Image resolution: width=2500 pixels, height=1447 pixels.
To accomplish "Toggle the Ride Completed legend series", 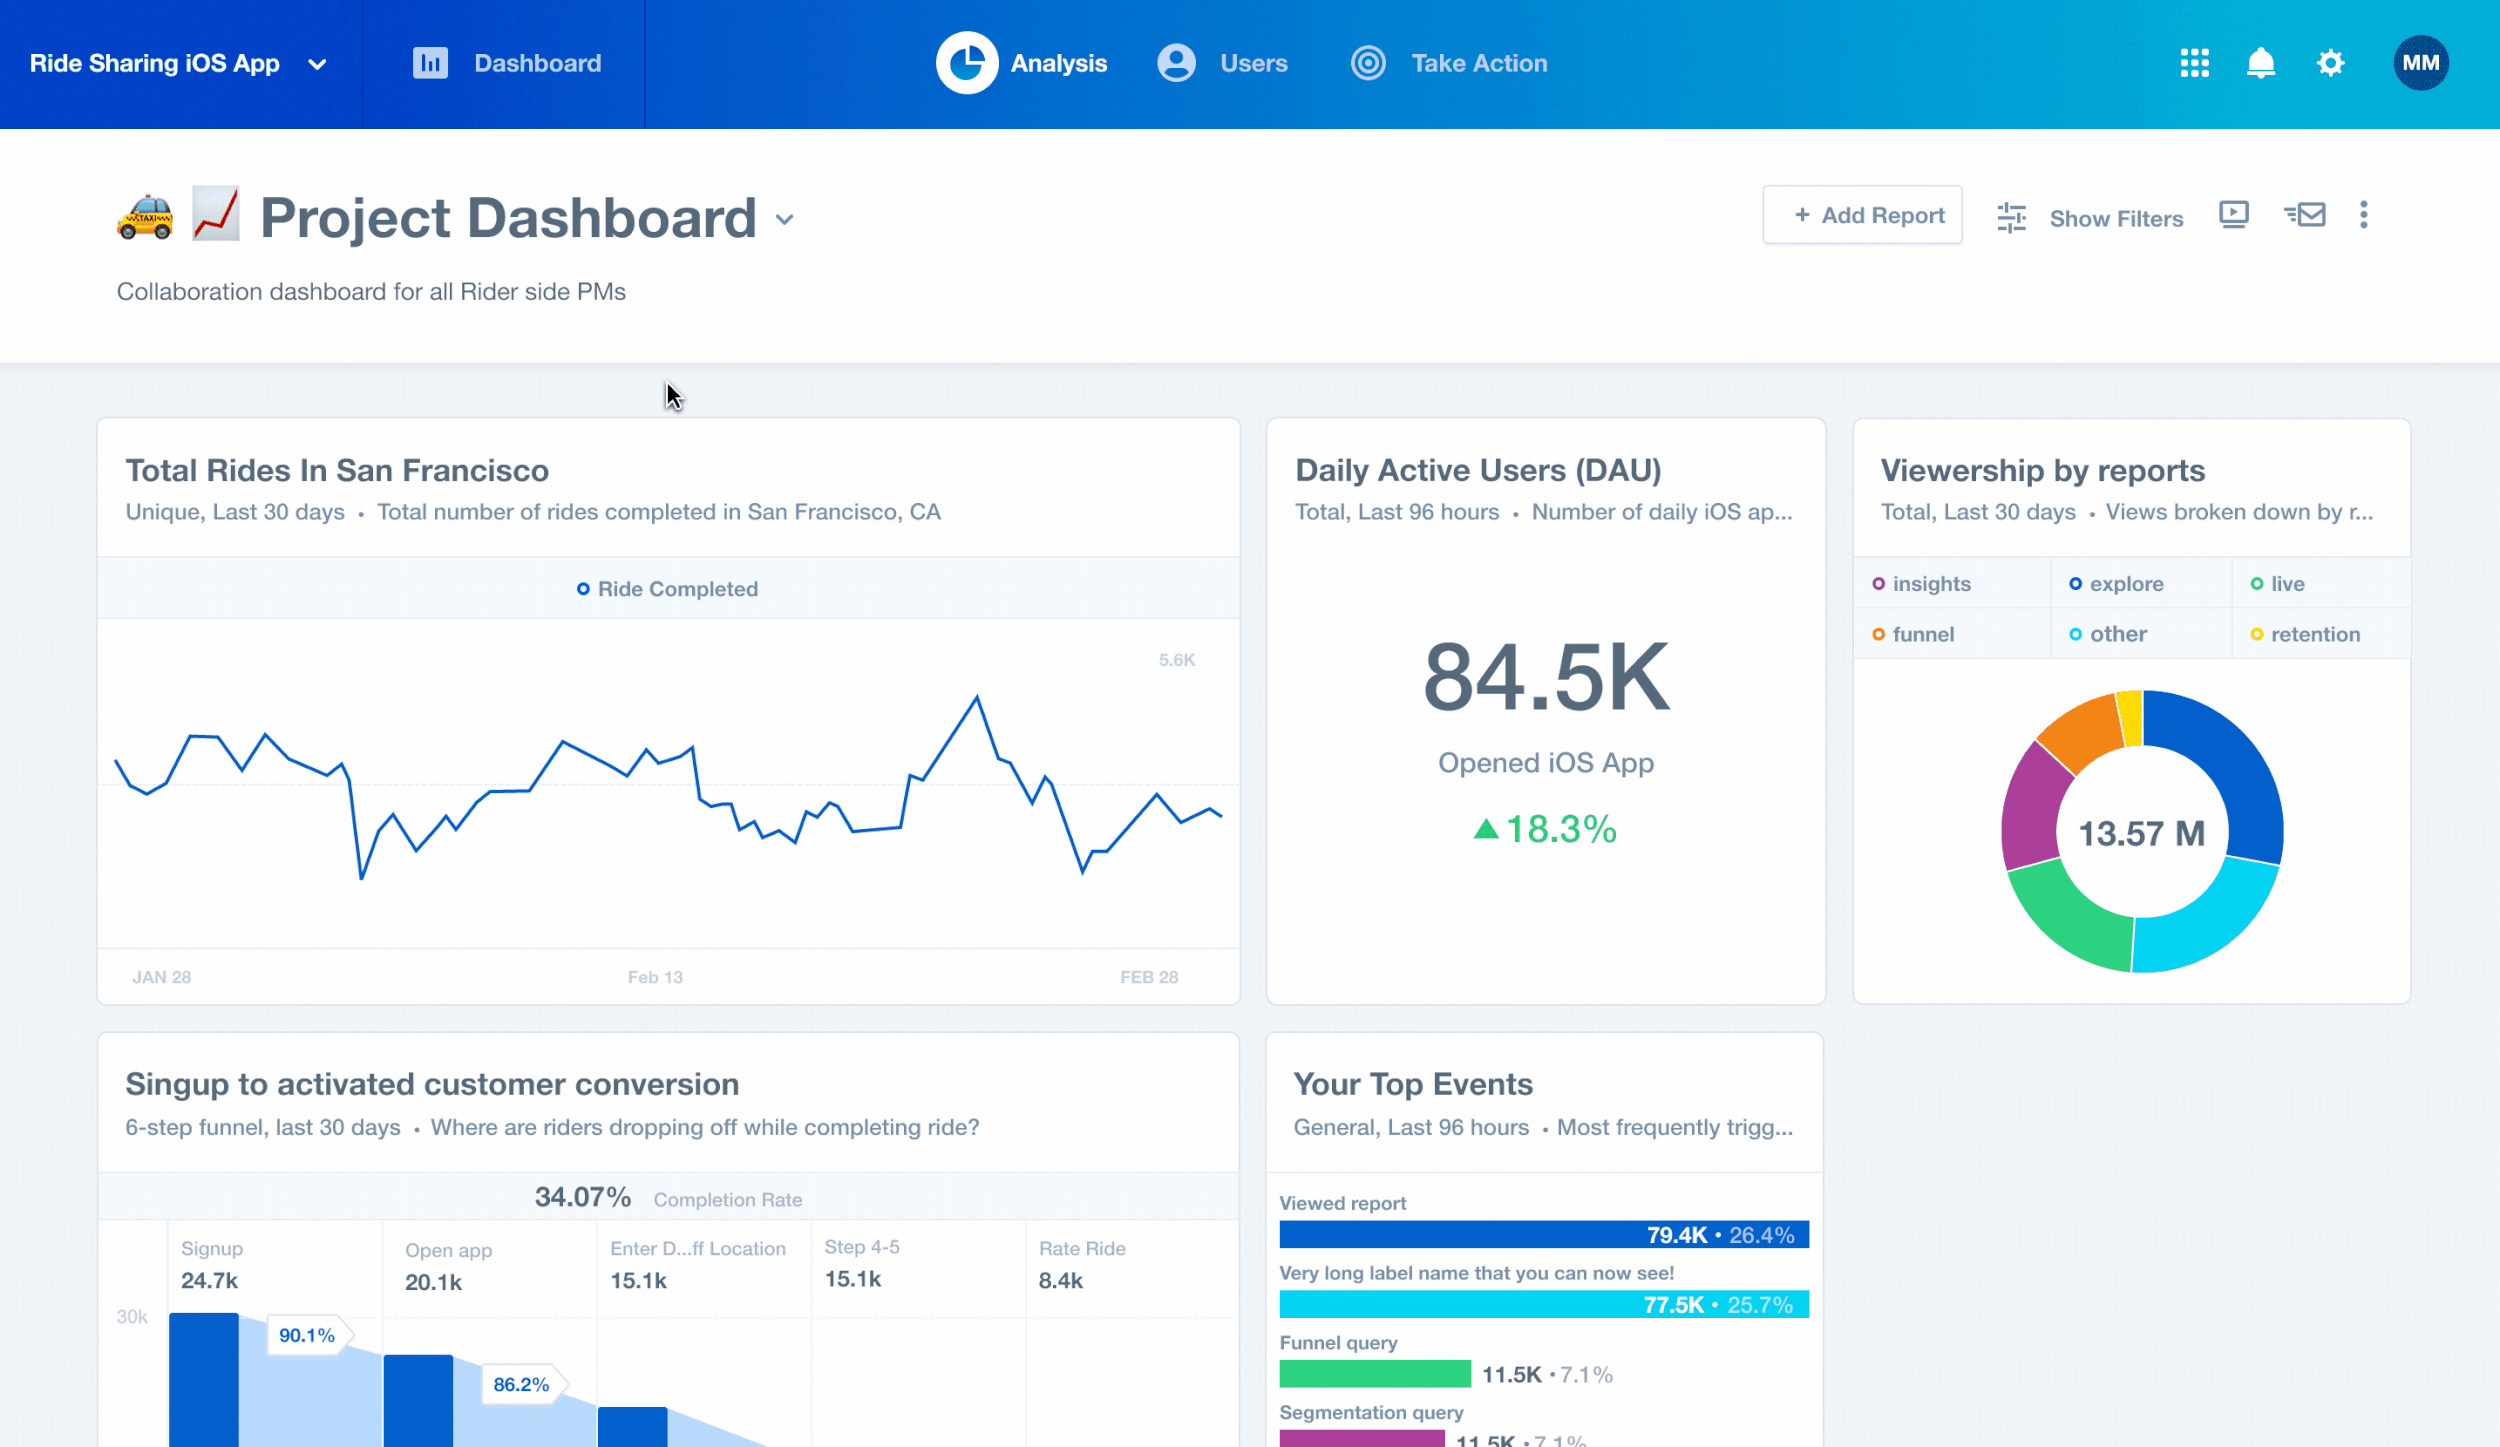I will click(667, 589).
